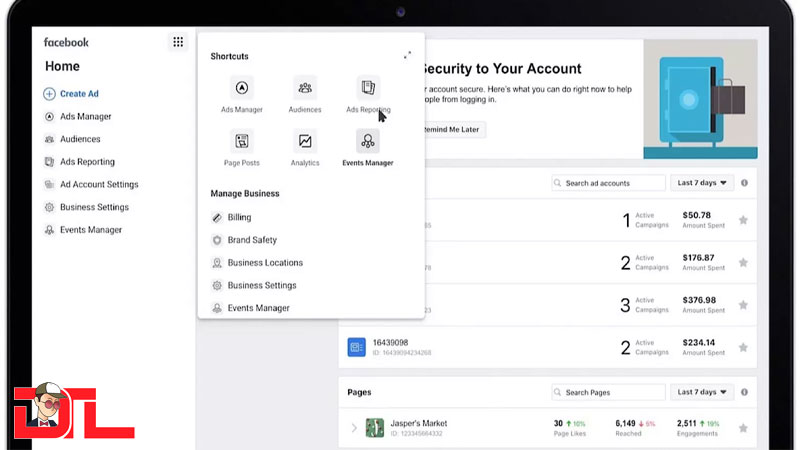Open Ads Manager shortcut icon
The image size is (800, 450).
coord(242,88)
